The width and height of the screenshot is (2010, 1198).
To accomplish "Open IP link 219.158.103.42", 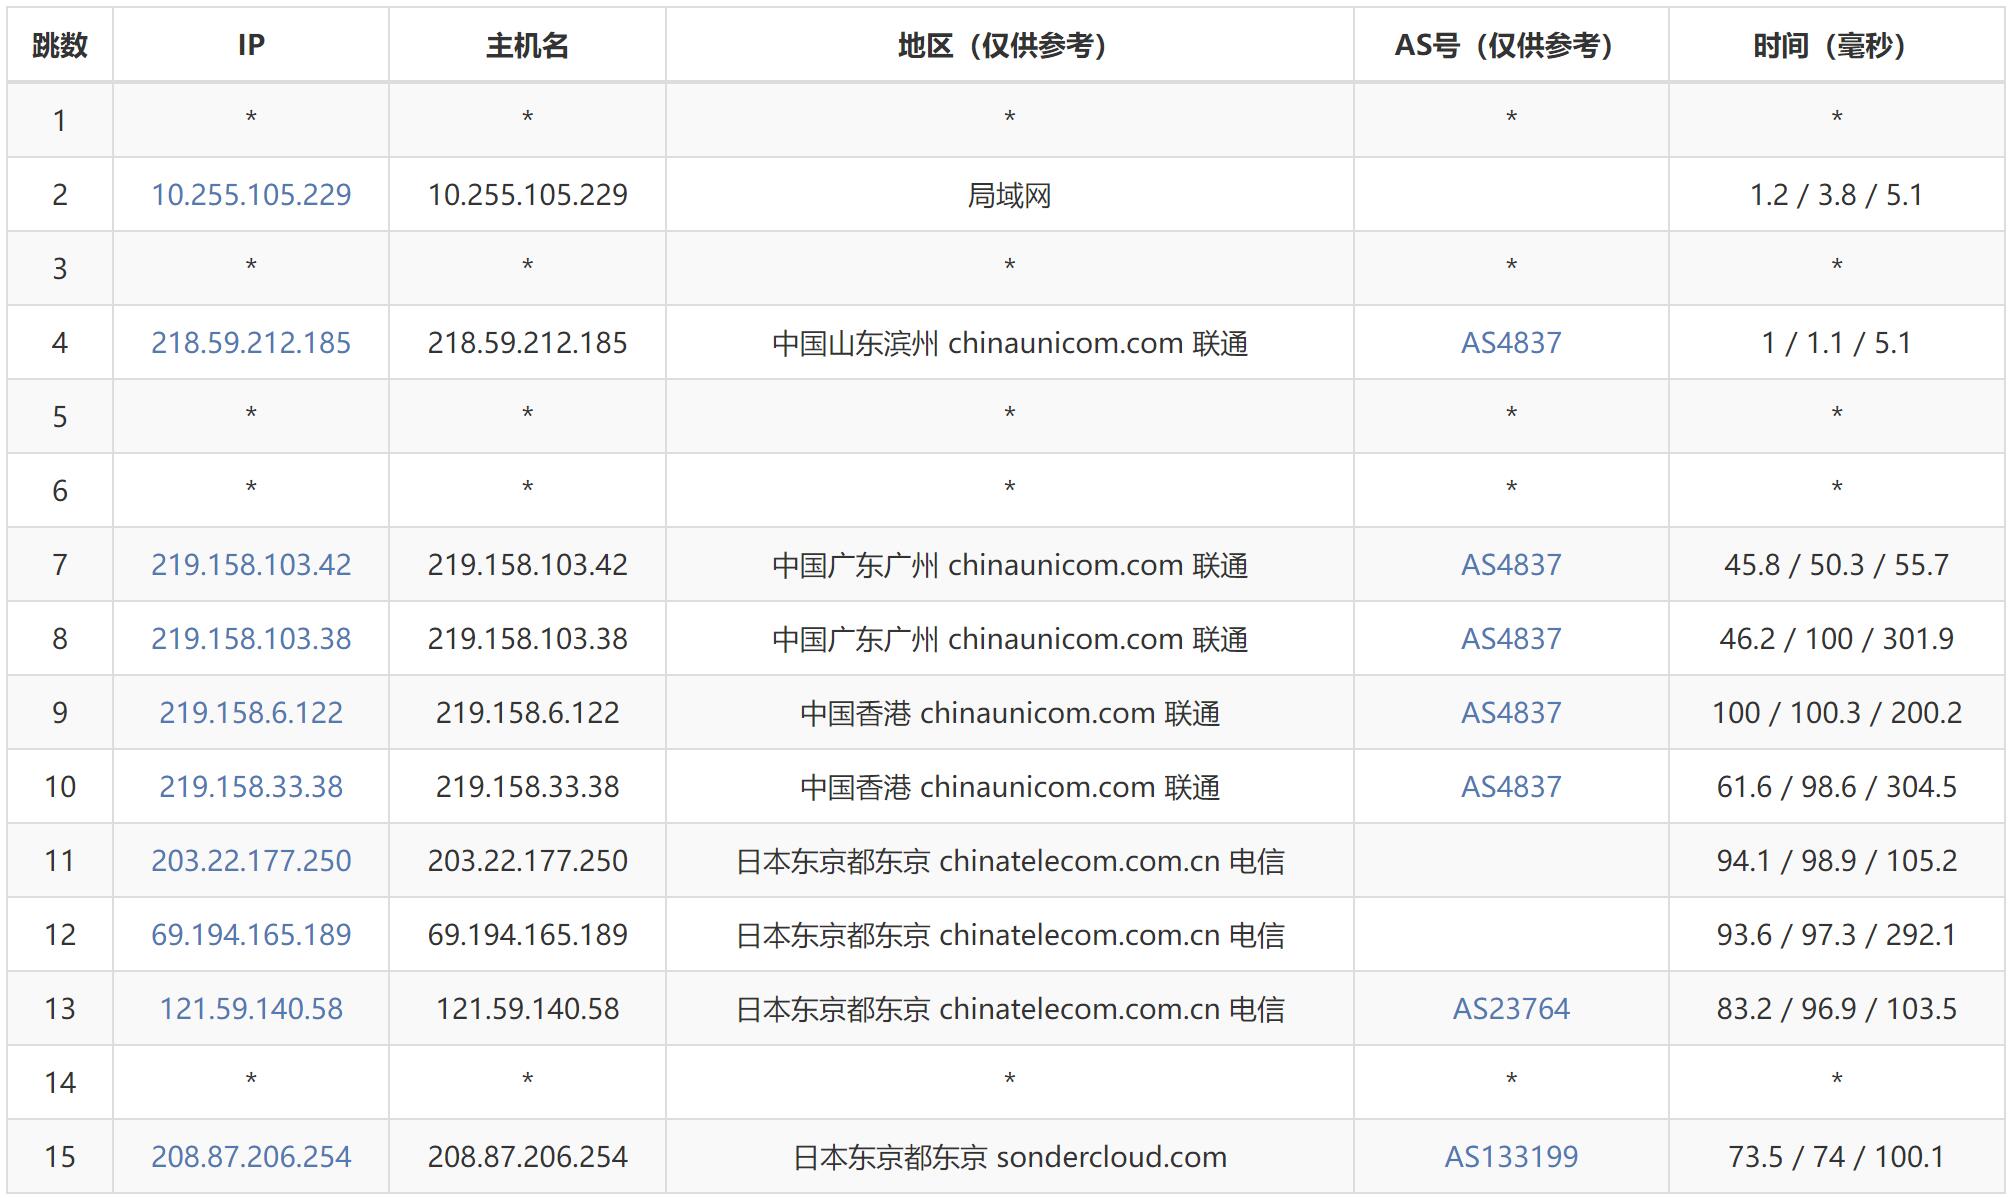I will click(x=251, y=564).
